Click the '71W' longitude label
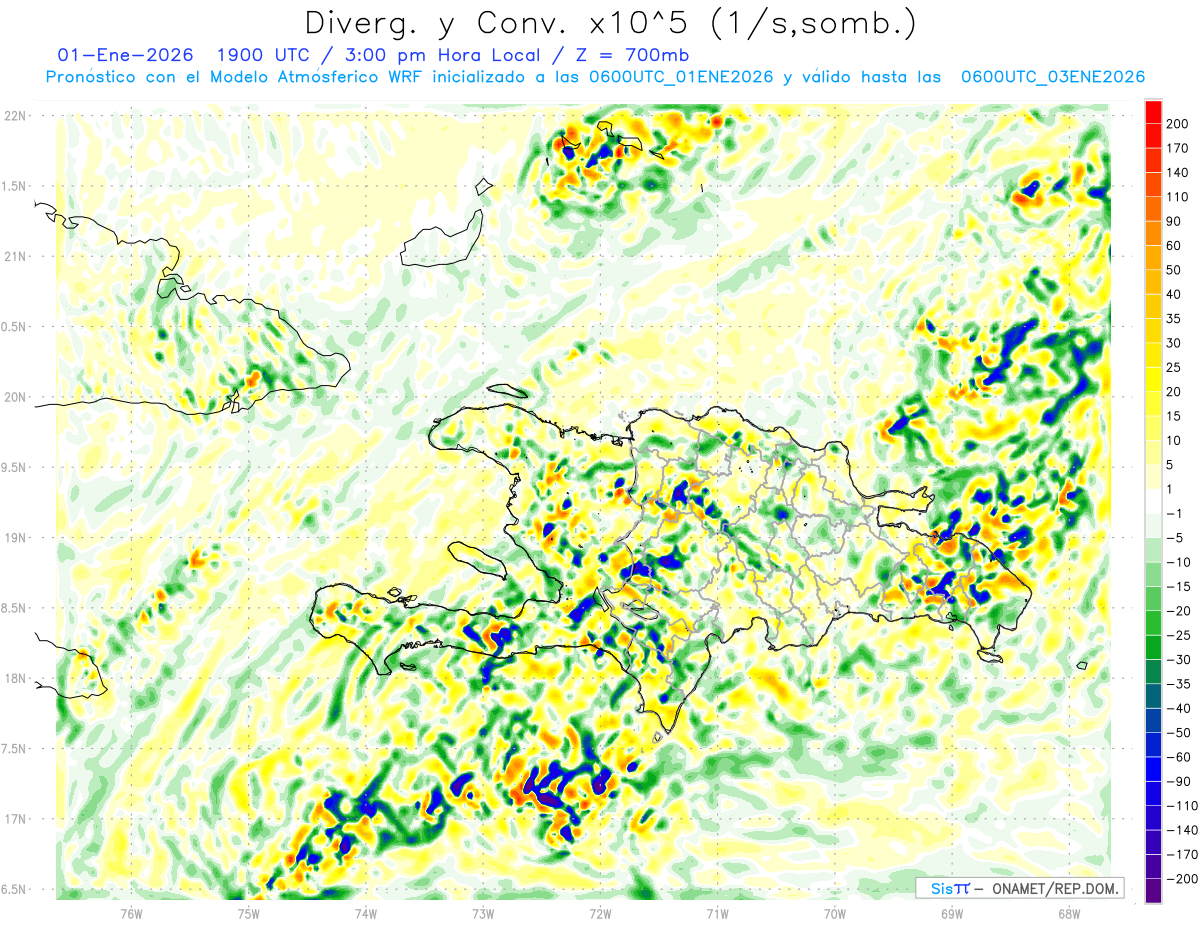1200x927 pixels. 717,913
